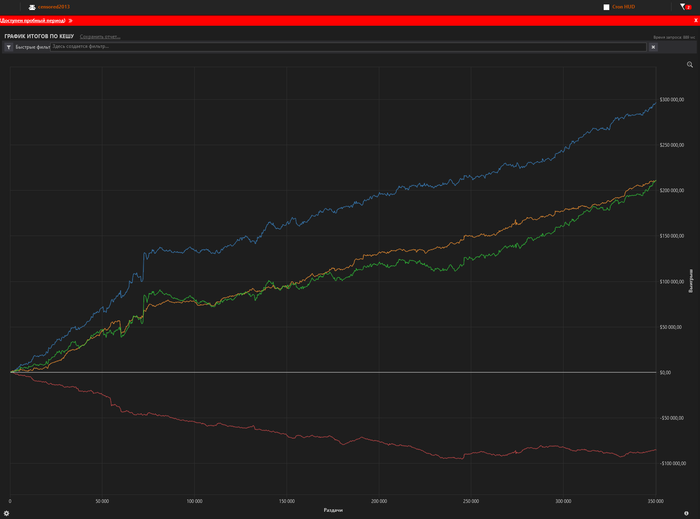Open the censored2013 player name

click(54, 7)
